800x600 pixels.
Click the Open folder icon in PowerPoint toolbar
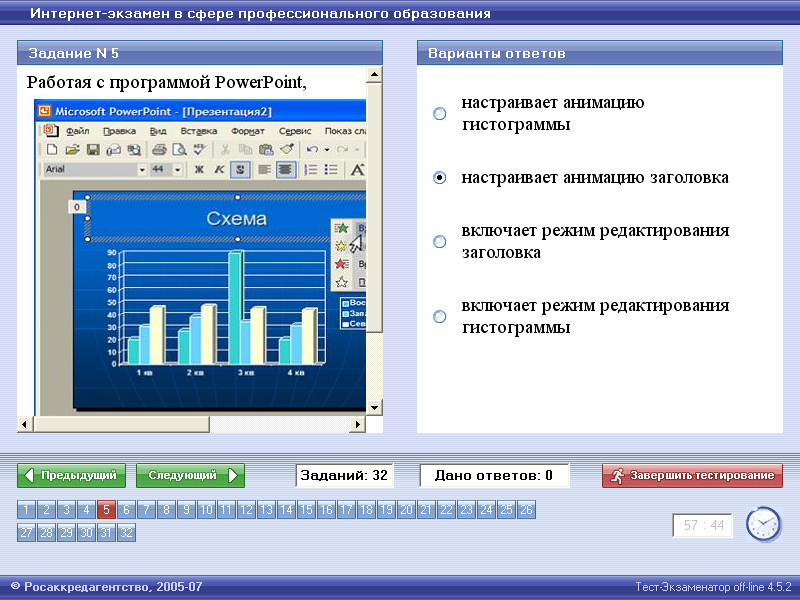[x=72, y=149]
